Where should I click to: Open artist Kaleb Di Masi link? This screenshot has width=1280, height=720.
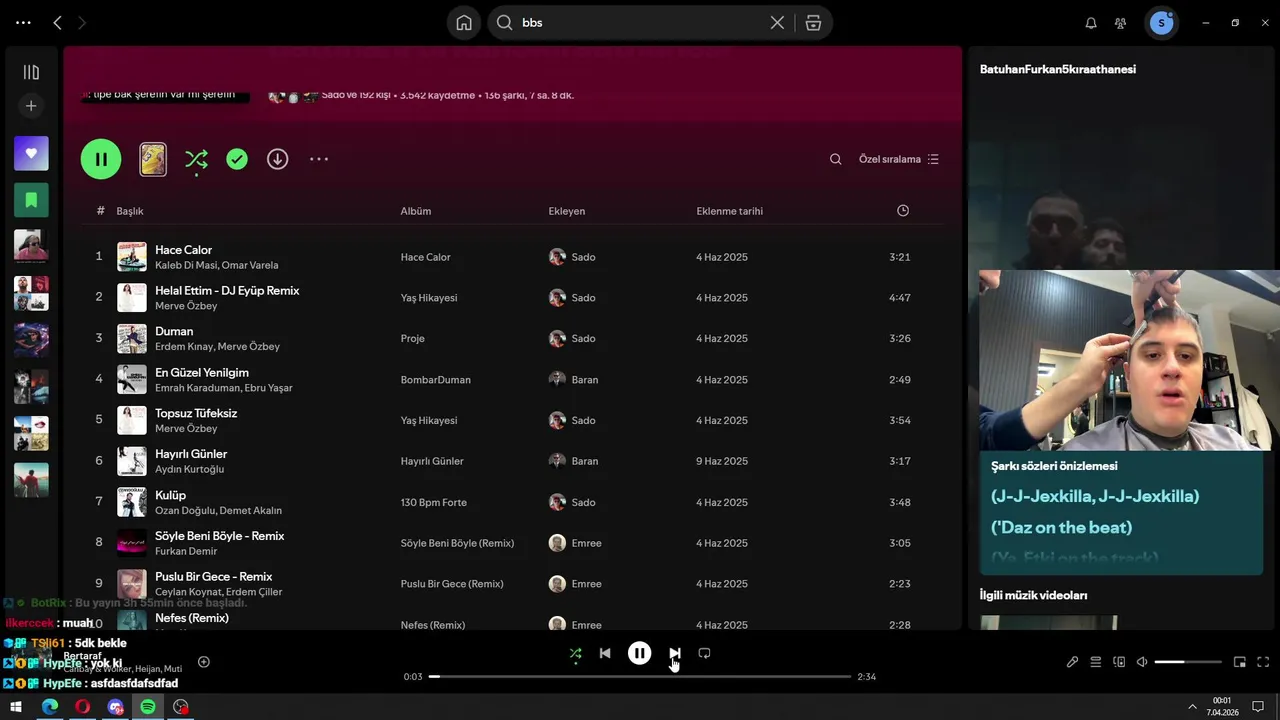click(x=185, y=265)
